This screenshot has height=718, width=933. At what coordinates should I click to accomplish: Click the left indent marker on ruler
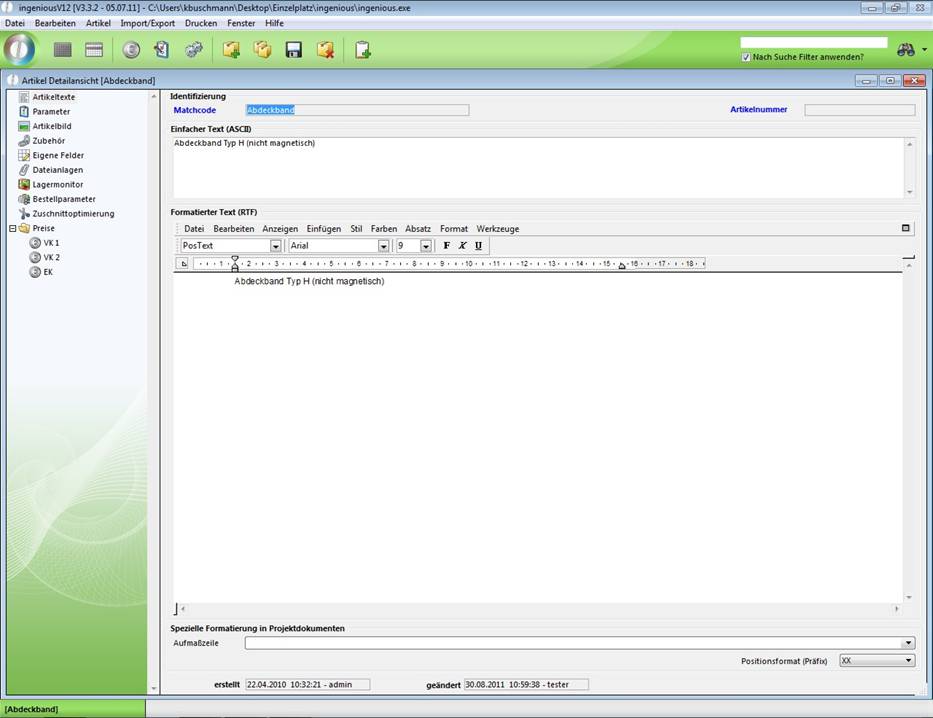235,265
